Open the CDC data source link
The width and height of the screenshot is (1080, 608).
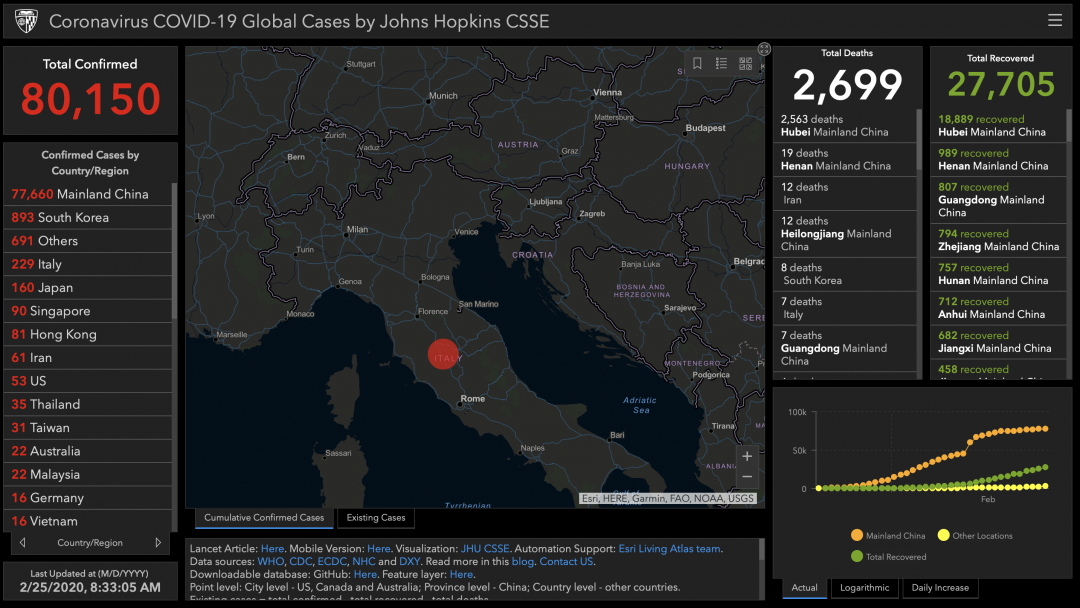coord(300,562)
